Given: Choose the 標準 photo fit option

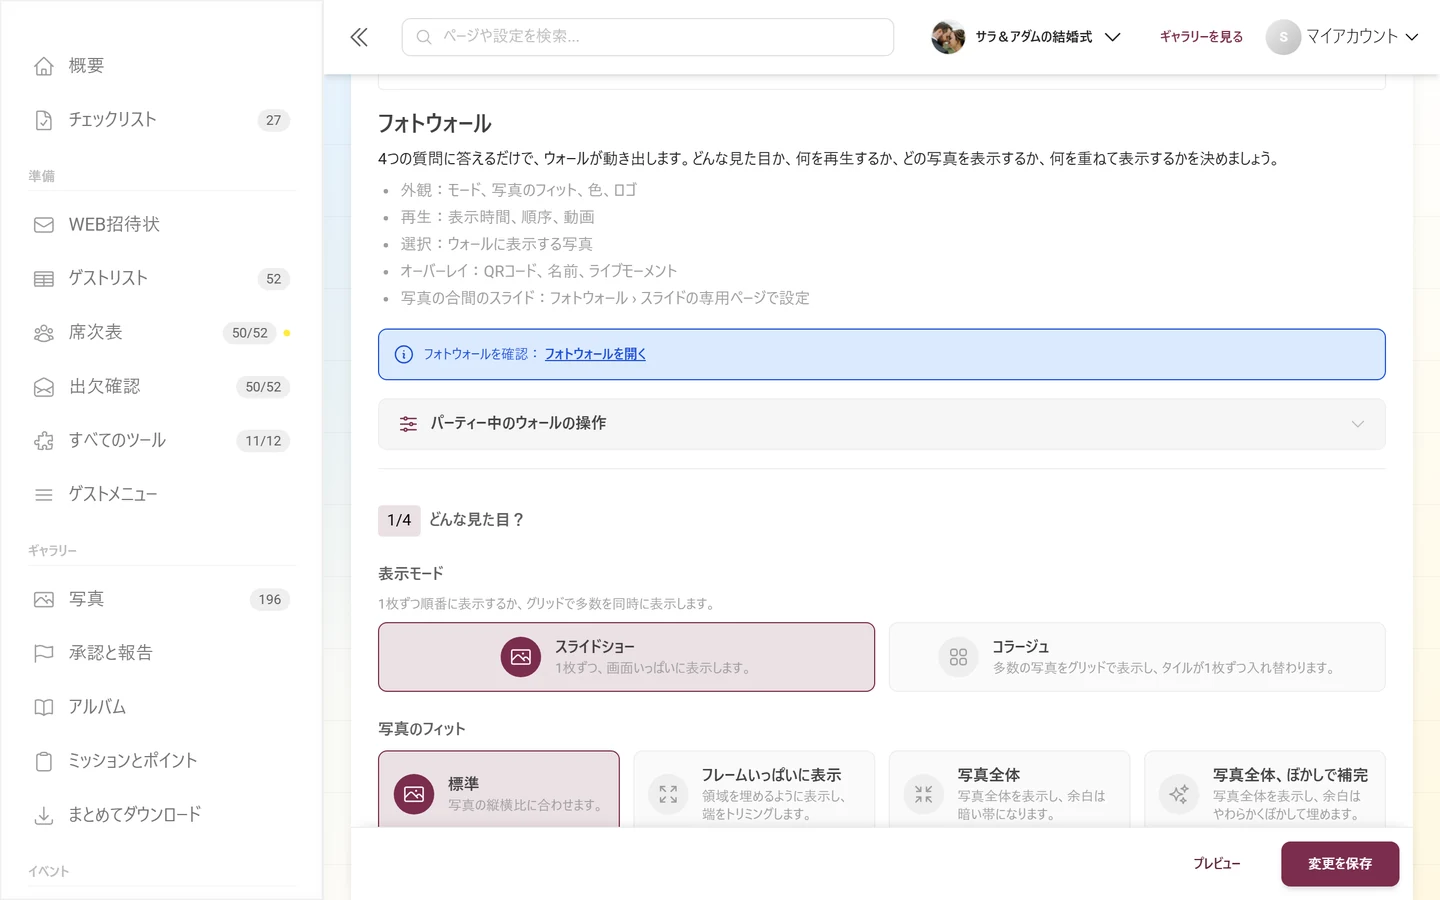Looking at the screenshot, I should 499,790.
